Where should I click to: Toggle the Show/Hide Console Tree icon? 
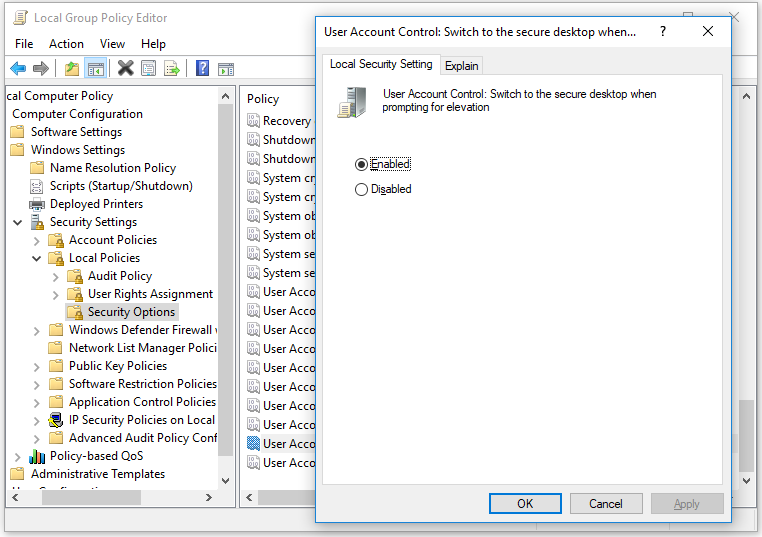coord(96,69)
